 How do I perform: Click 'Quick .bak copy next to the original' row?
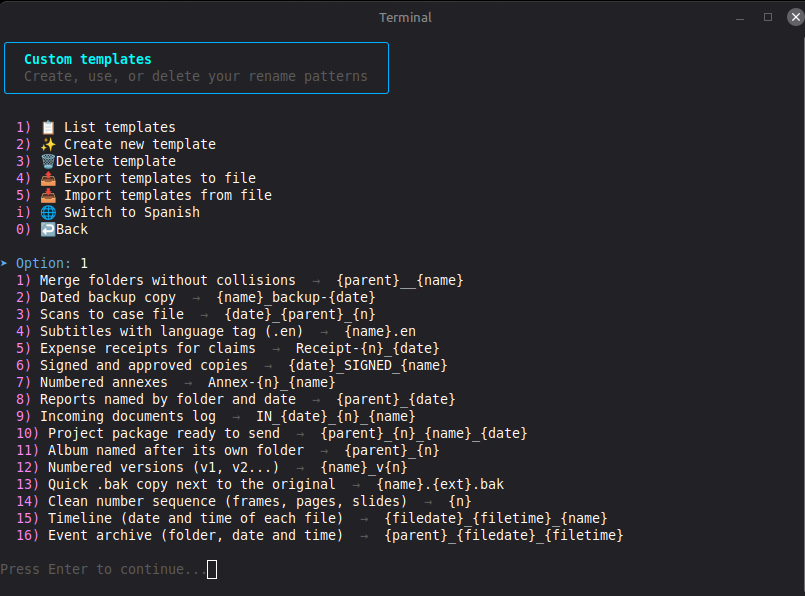260,484
